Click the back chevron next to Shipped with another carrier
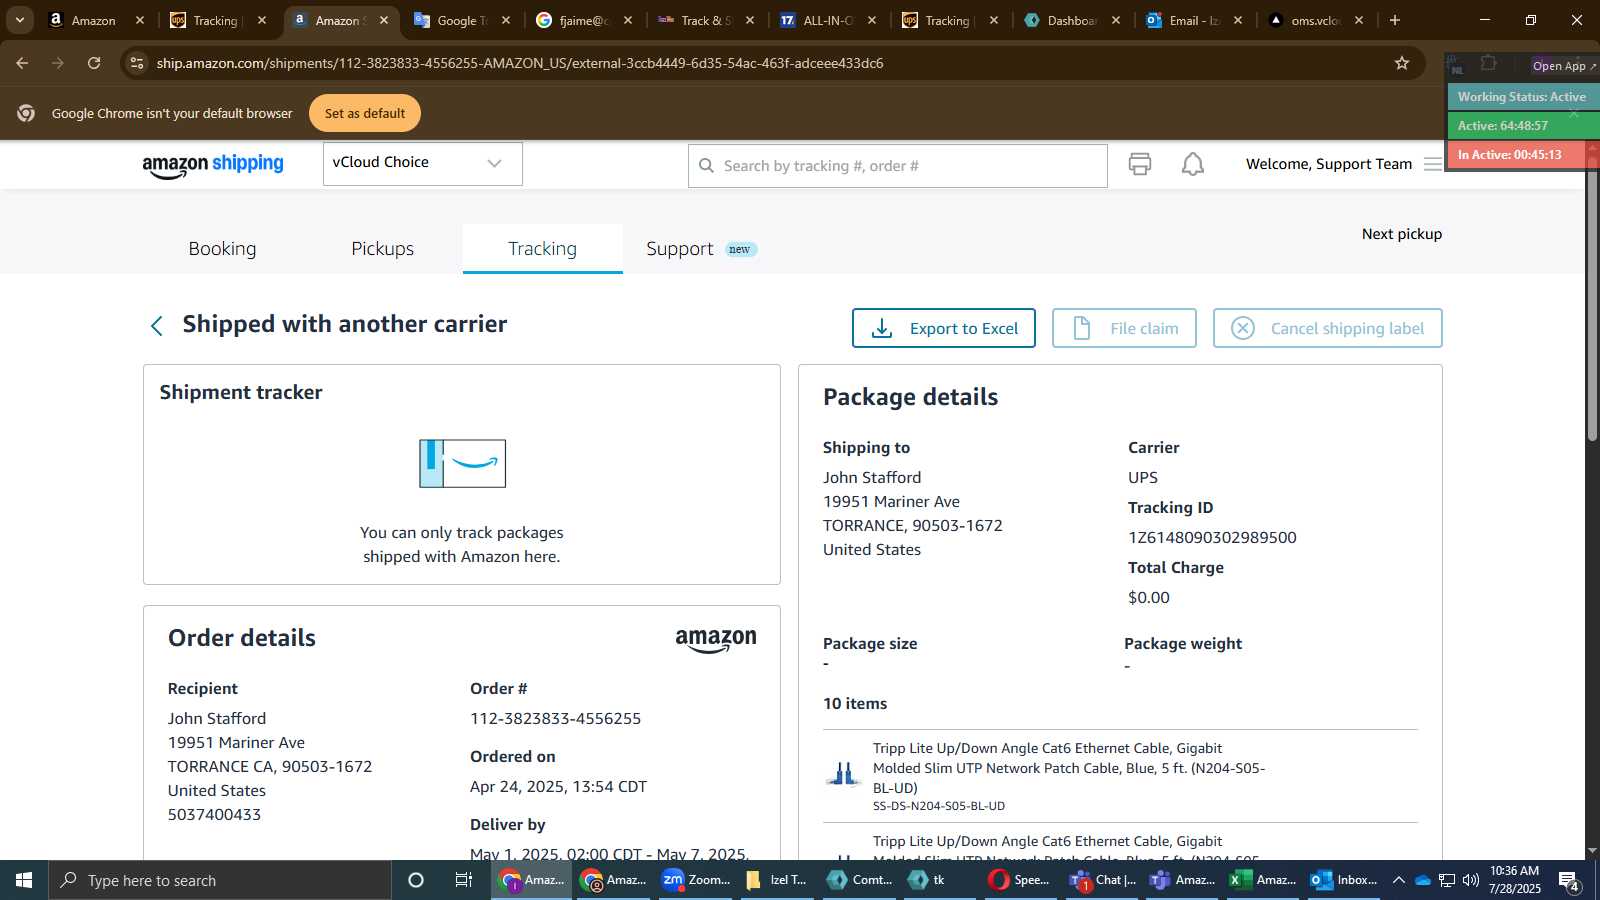 click(x=156, y=326)
